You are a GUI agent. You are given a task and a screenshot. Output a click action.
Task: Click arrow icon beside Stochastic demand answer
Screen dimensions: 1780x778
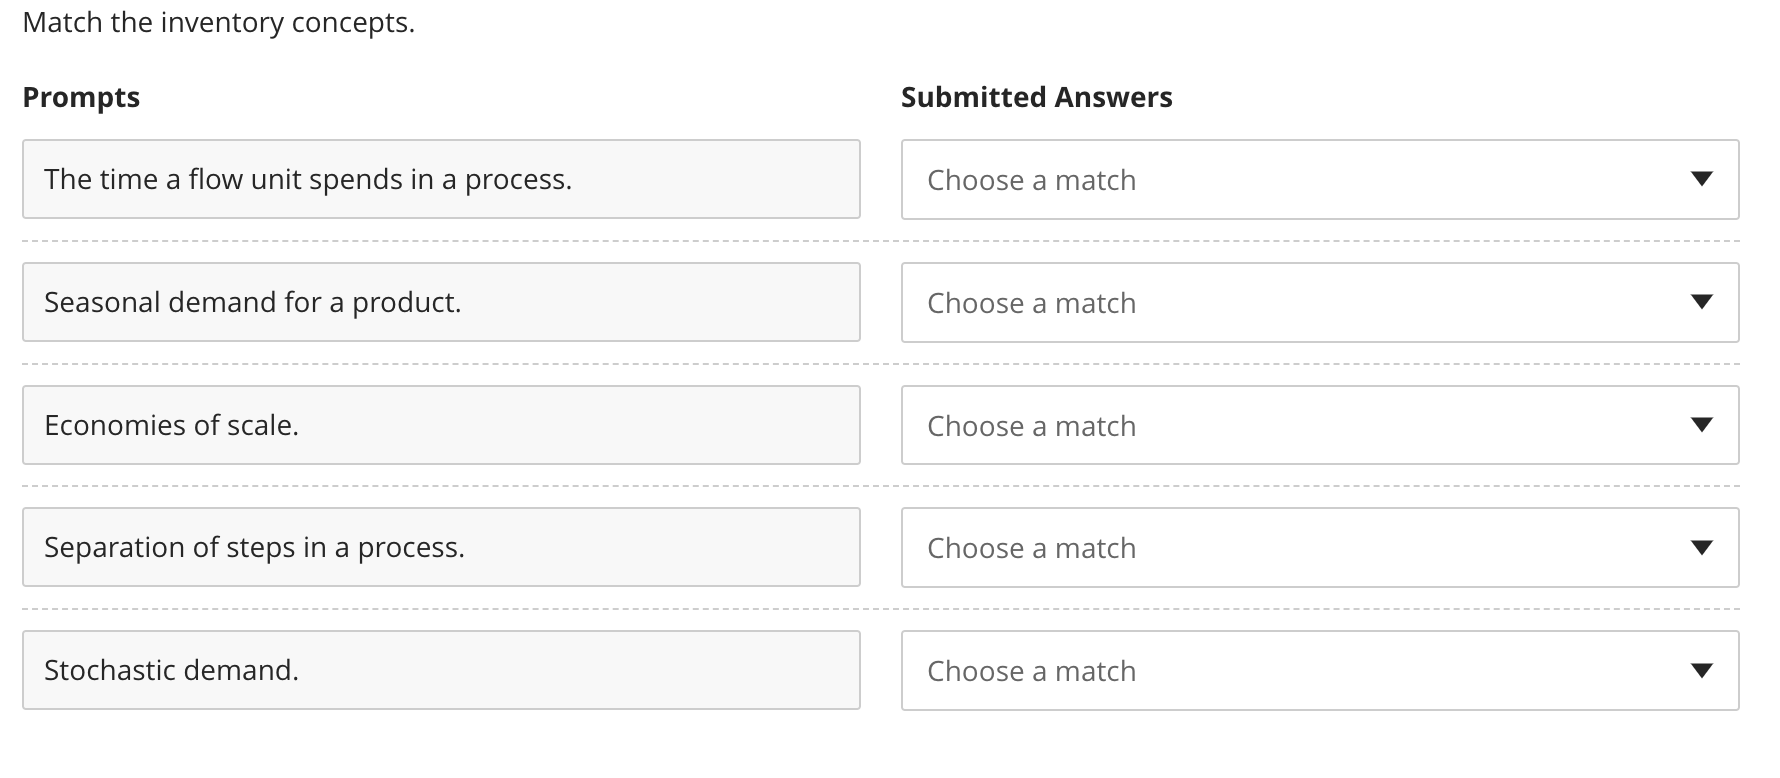[1701, 670]
